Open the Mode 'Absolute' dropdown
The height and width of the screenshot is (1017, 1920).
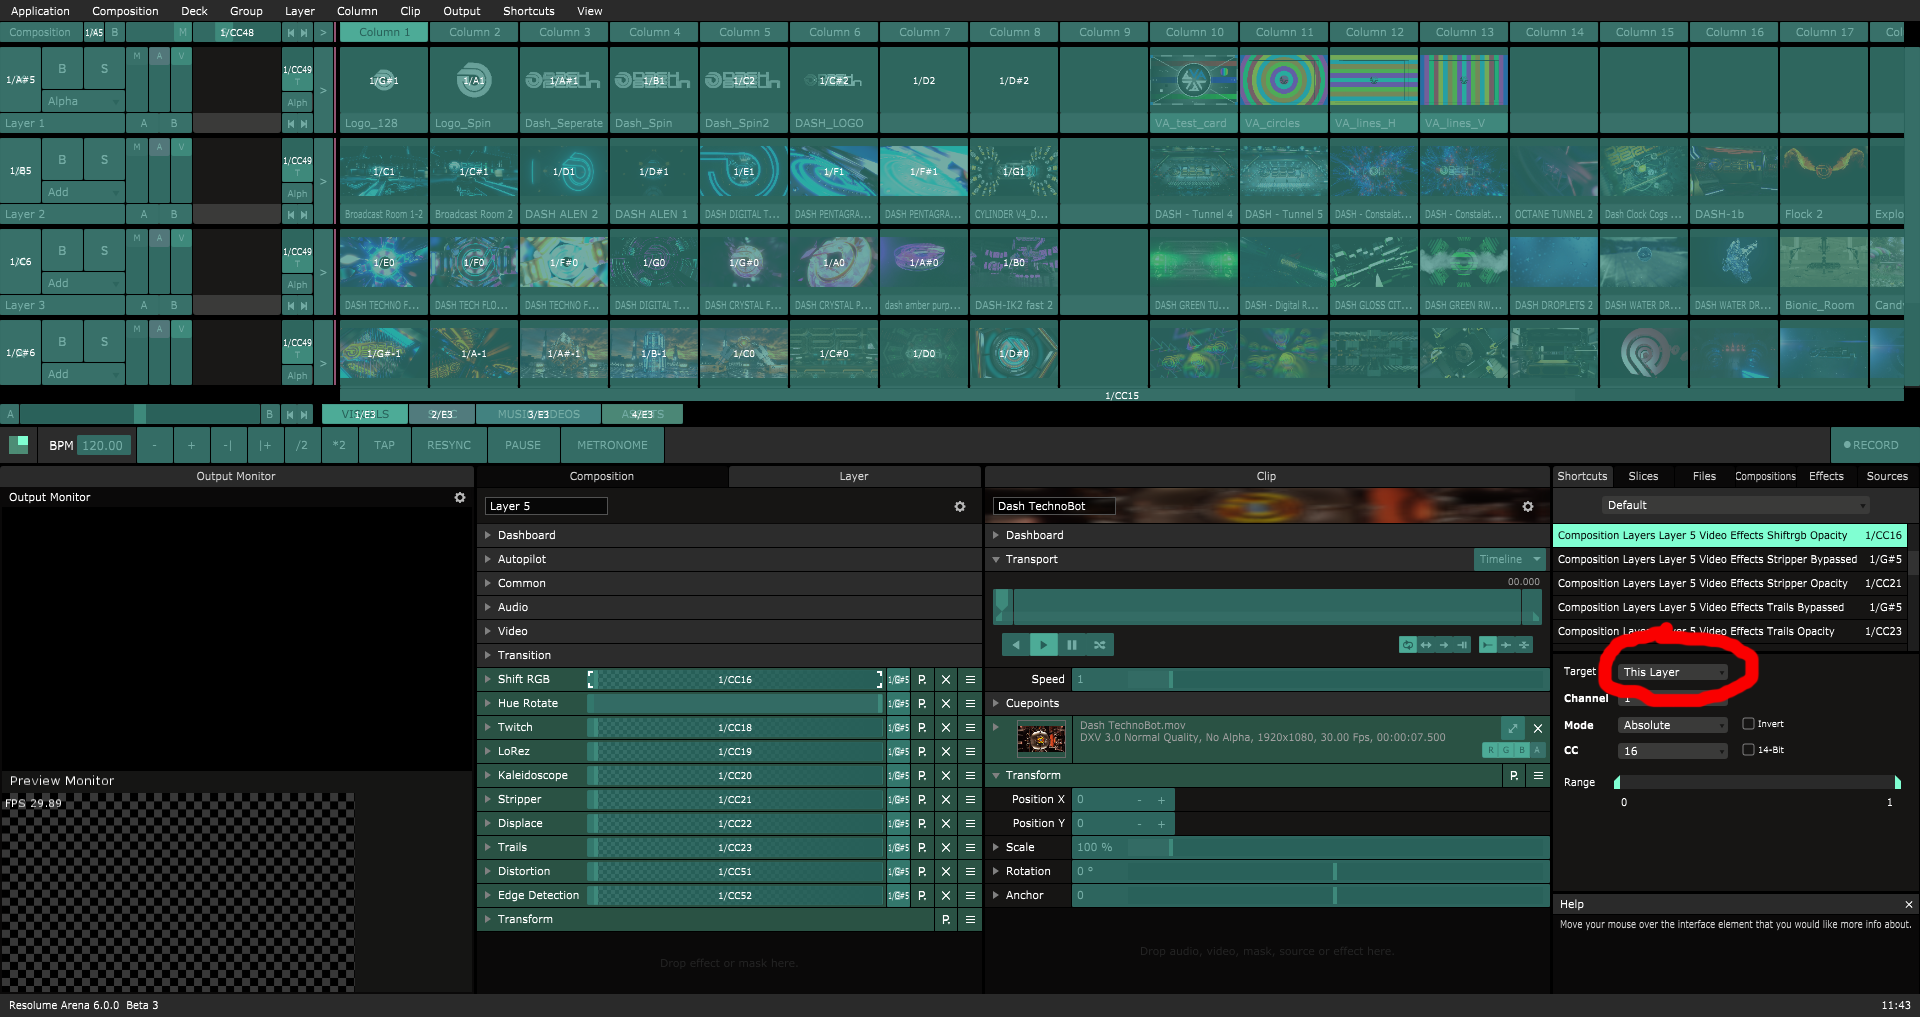(1673, 725)
